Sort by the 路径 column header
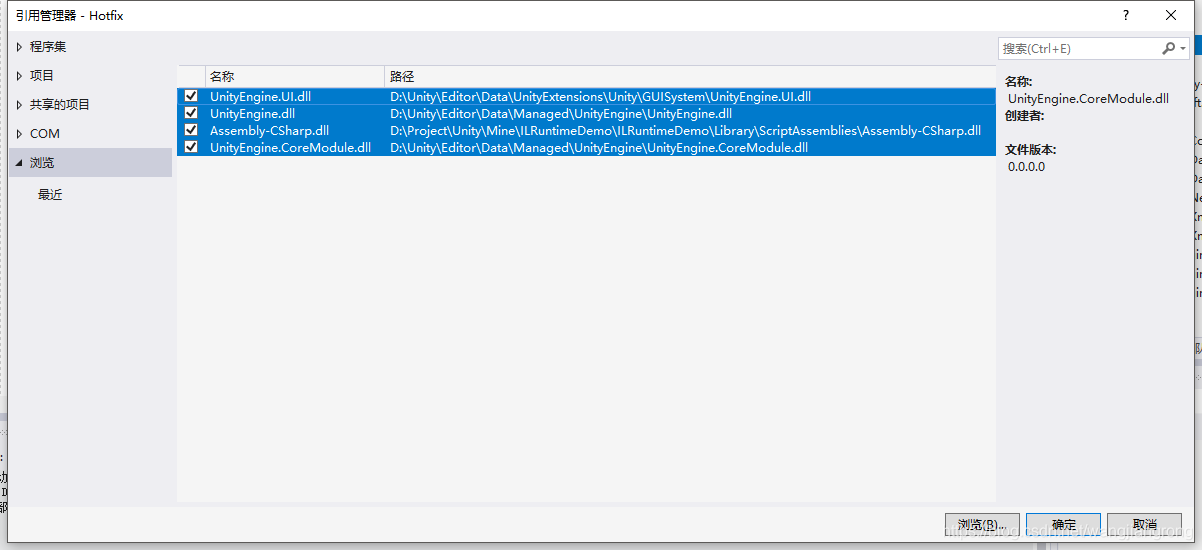The height and width of the screenshot is (550, 1202). click(x=690, y=76)
